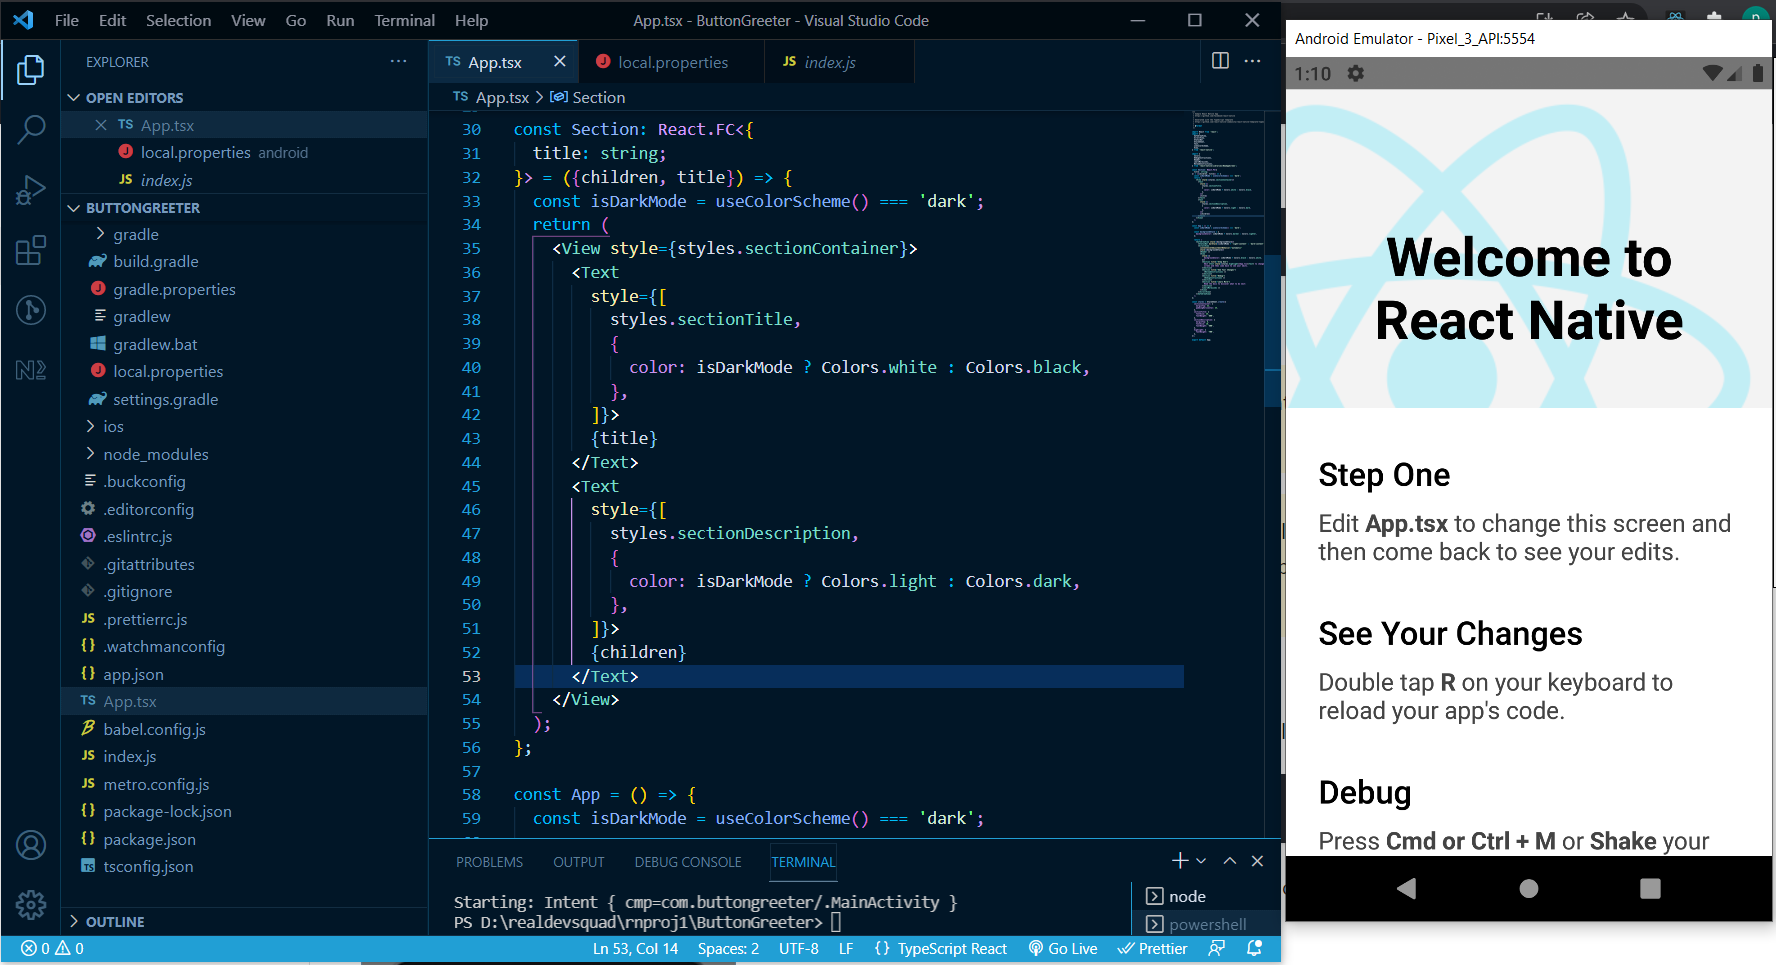Click line number 44 in gutter
This screenshot has height=965, width=1776.
point(471,462)
